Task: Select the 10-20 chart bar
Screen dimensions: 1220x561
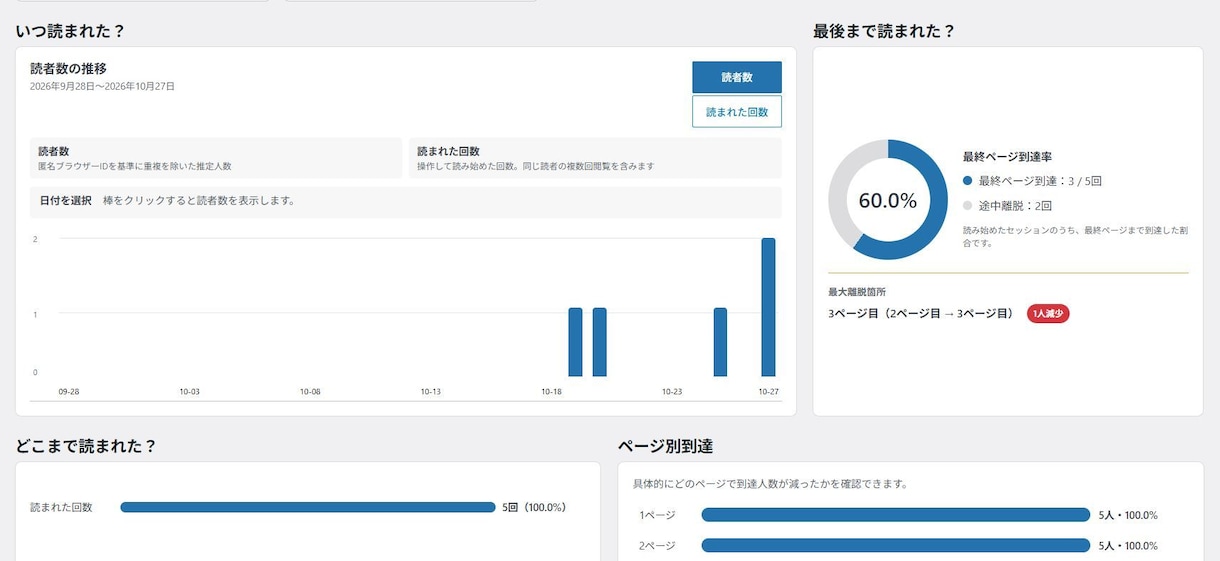Action: pyautogui.click(x=599, y=342)
